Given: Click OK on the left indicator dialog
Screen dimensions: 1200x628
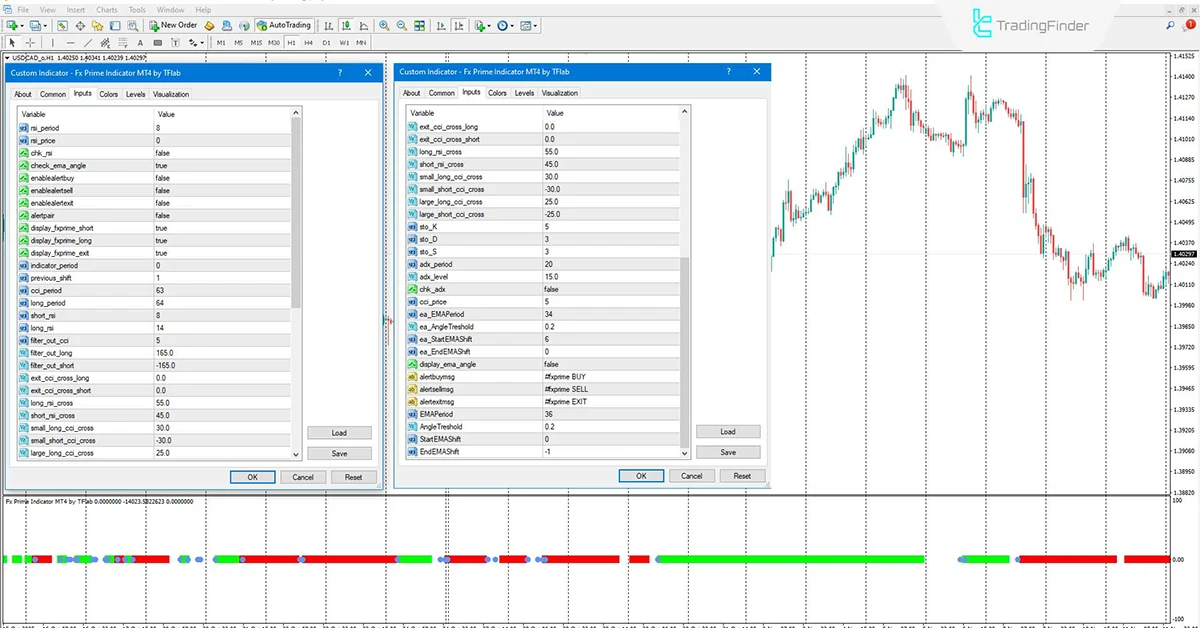Looking at the screenshot, I should pos(252,477).
